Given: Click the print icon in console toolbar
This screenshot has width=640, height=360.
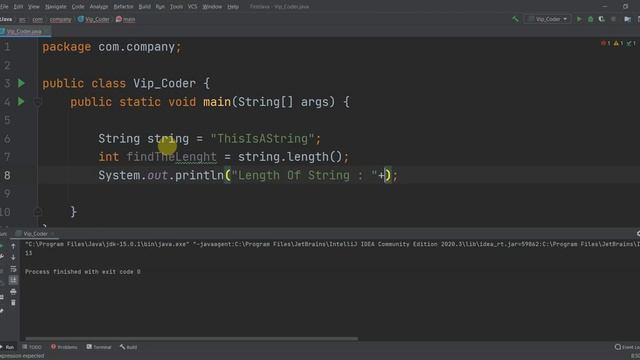Looking at the screenshot, I should tap(13, 291).
